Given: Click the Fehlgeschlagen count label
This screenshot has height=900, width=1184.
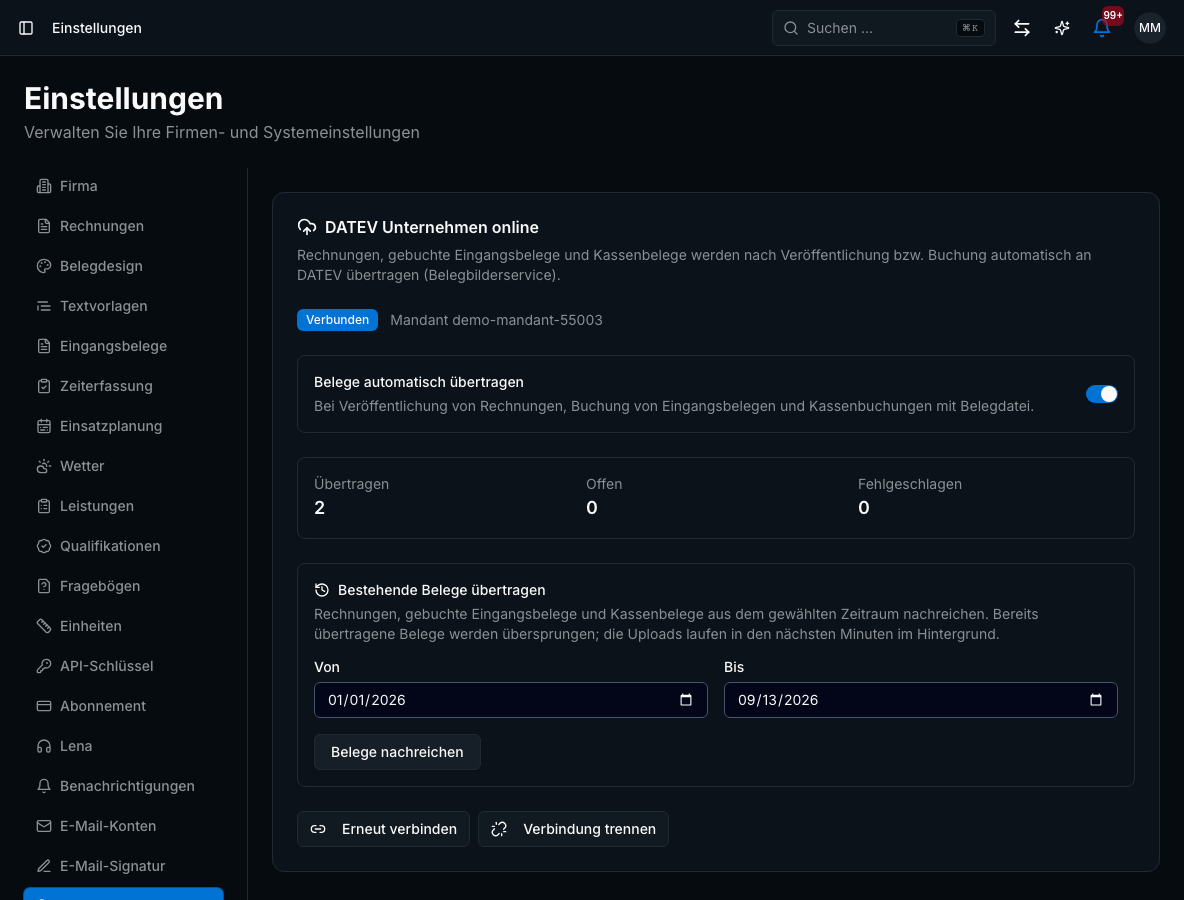Looking at the screenshot, I should (x=910, y=484).
